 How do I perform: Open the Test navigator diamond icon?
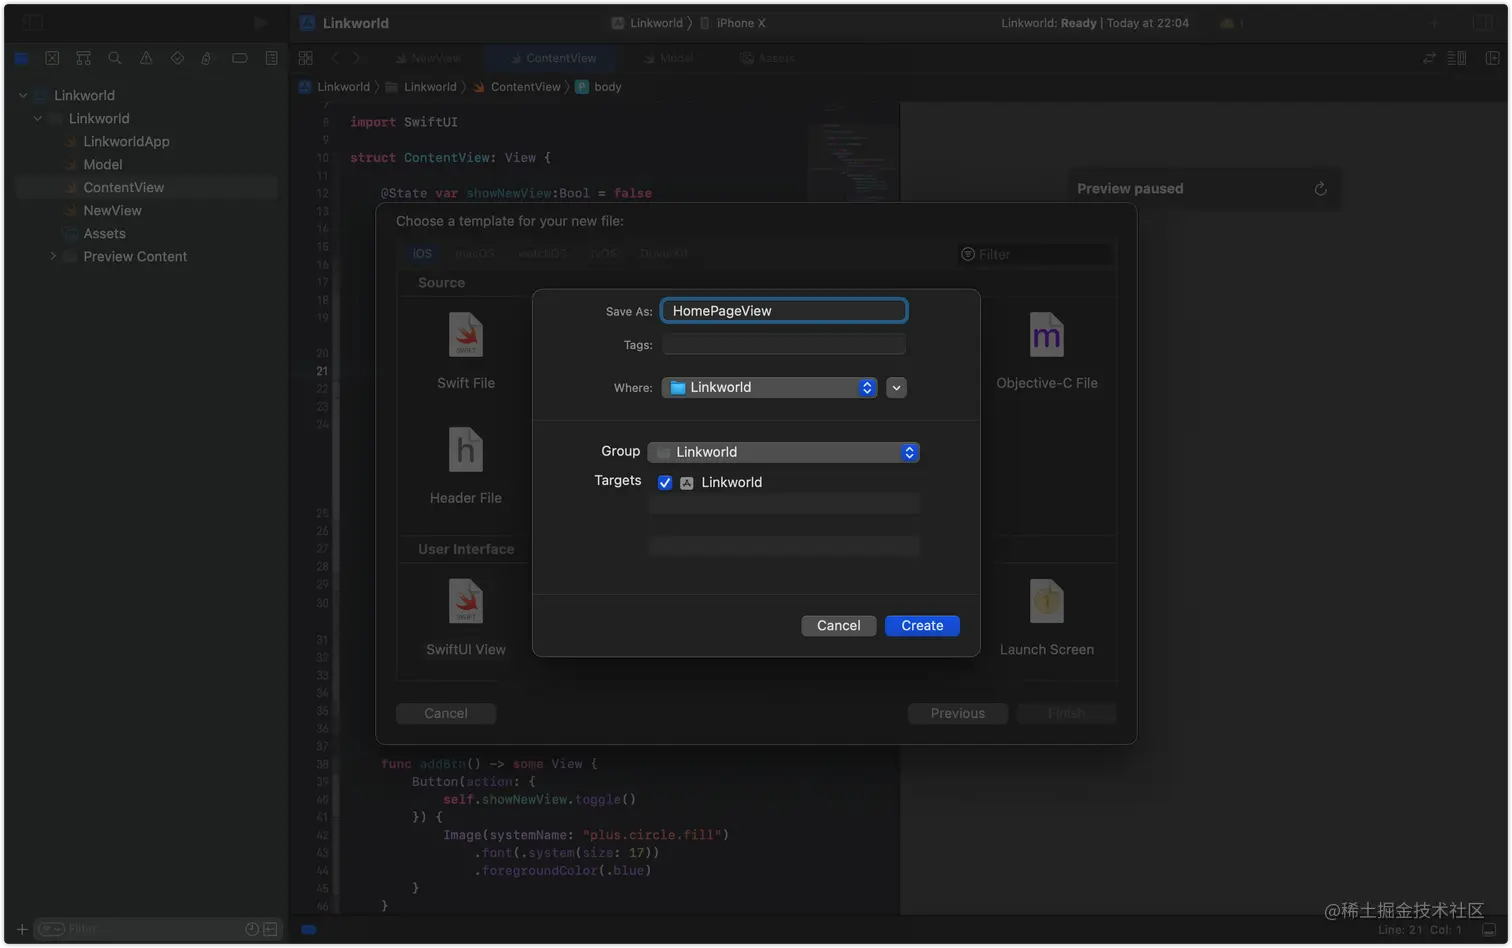[177, 58]
